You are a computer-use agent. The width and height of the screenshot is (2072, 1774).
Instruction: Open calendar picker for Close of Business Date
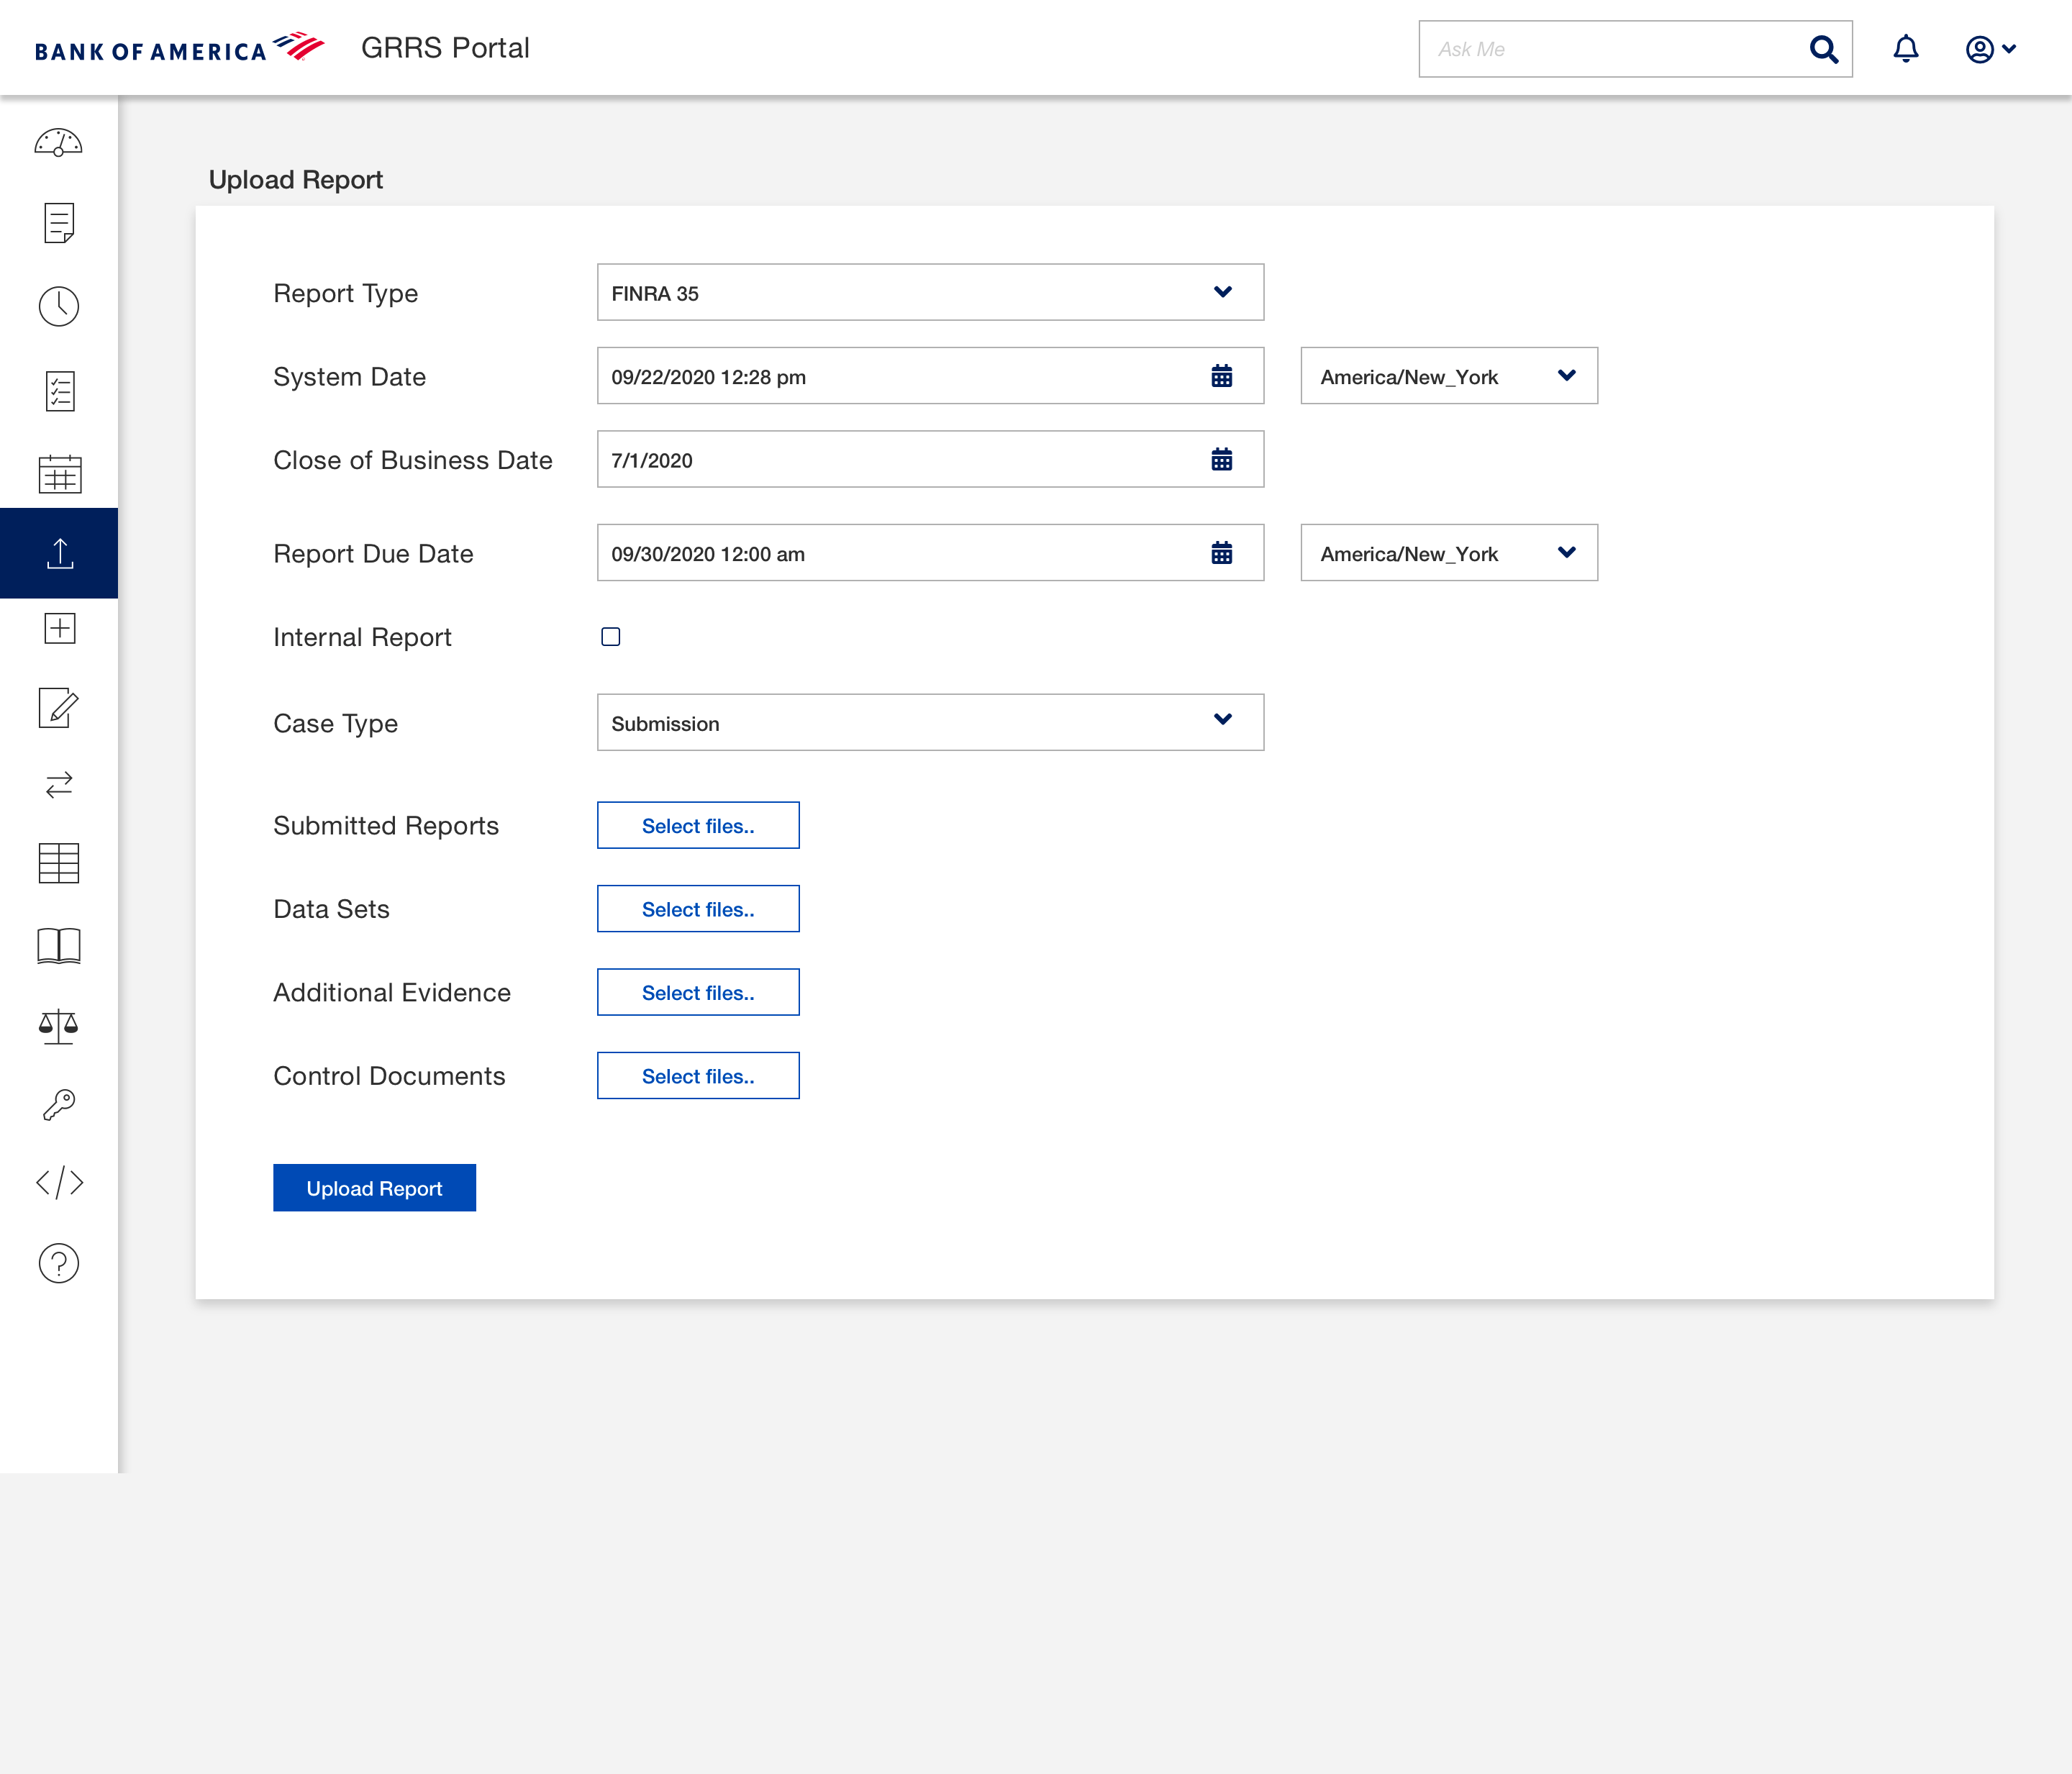tap(1221, 460)
